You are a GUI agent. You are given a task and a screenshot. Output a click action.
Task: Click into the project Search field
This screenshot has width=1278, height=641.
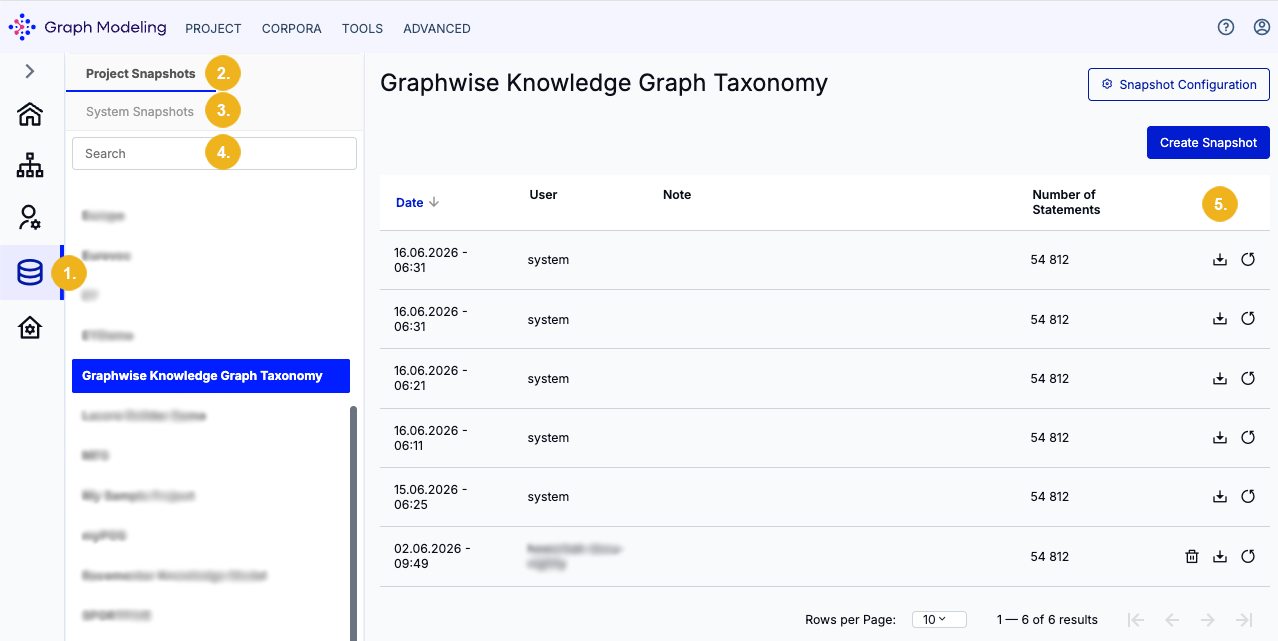[214, 153]
